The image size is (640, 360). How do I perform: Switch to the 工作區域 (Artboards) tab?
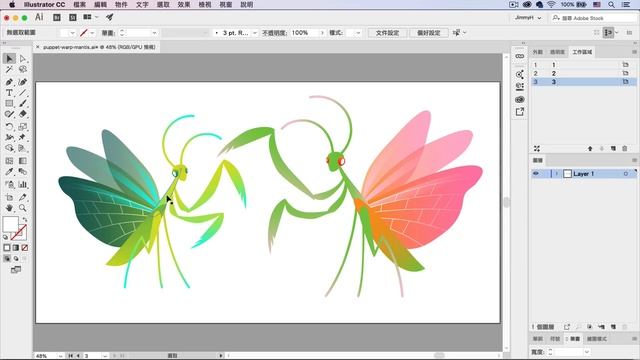pos(582,52)
